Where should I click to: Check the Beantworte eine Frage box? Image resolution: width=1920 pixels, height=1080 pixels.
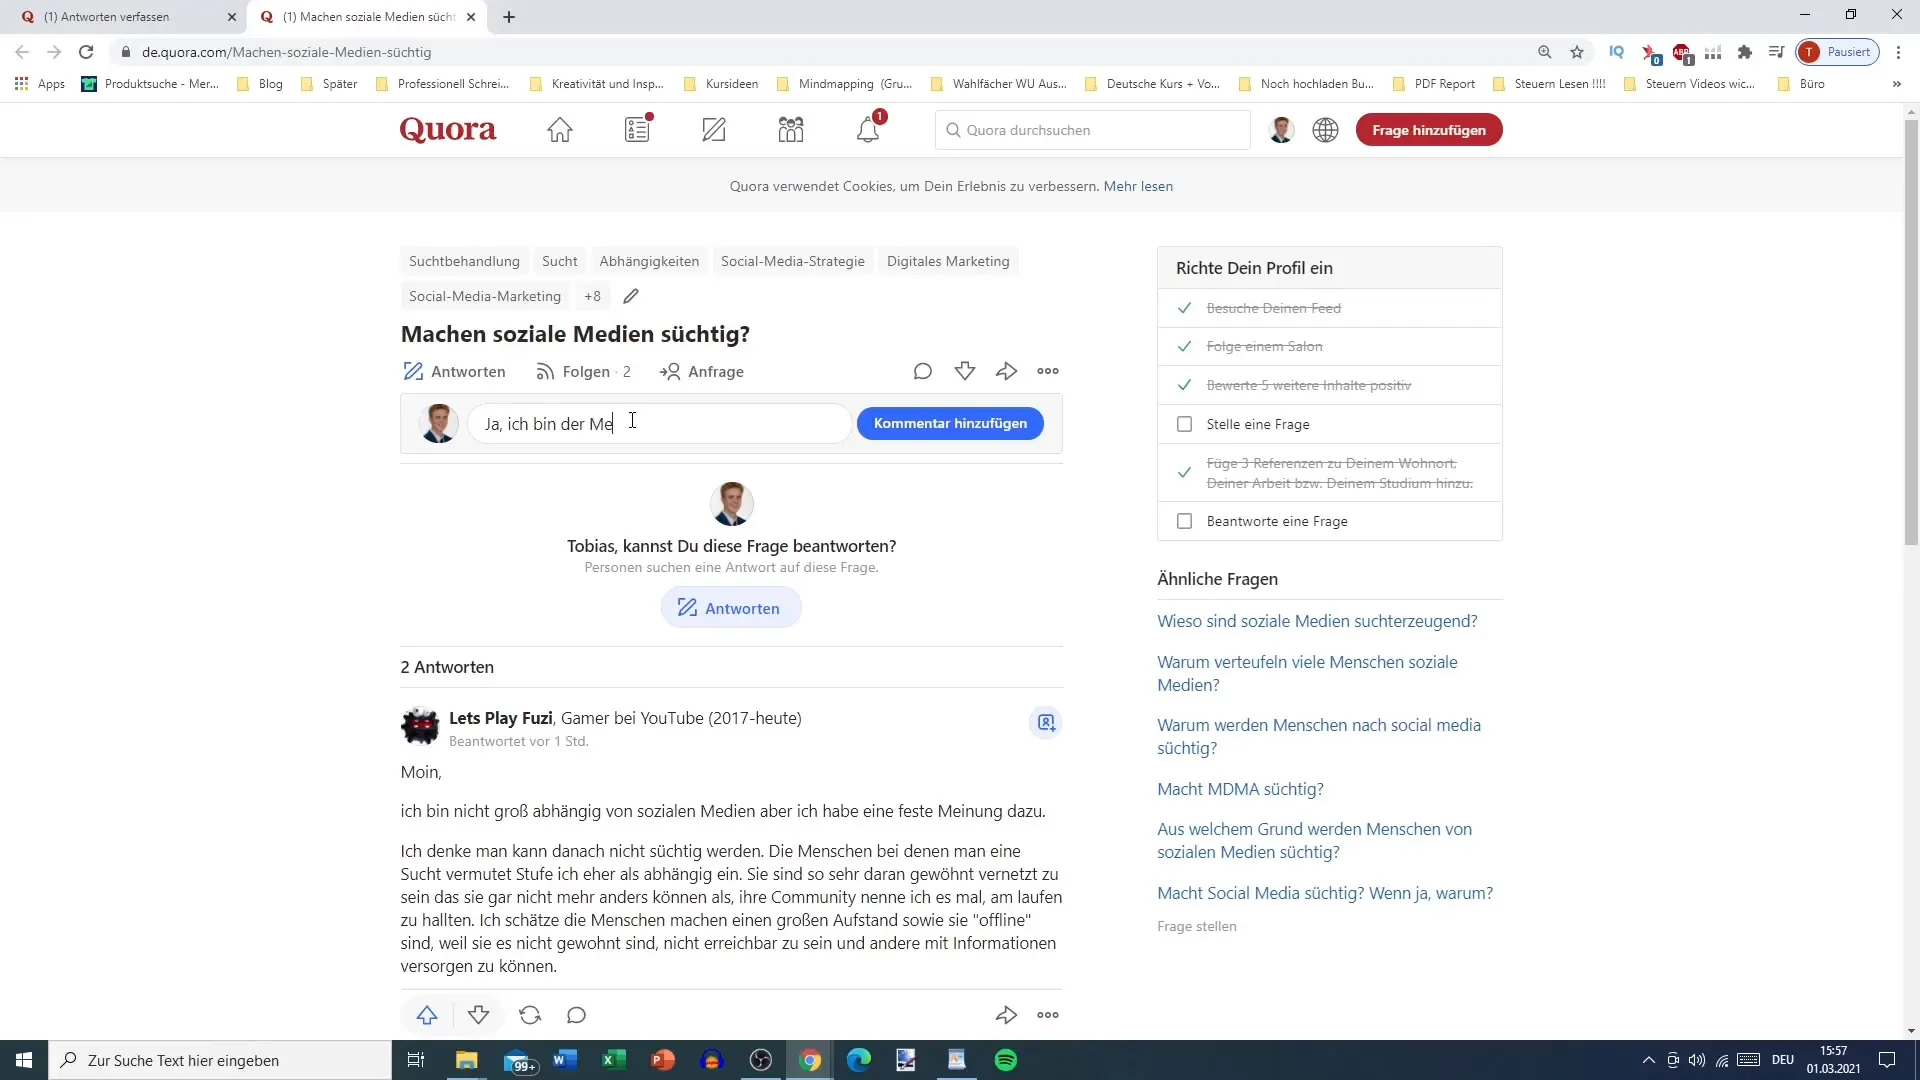pyautogui.click(x=1185, y=521)
